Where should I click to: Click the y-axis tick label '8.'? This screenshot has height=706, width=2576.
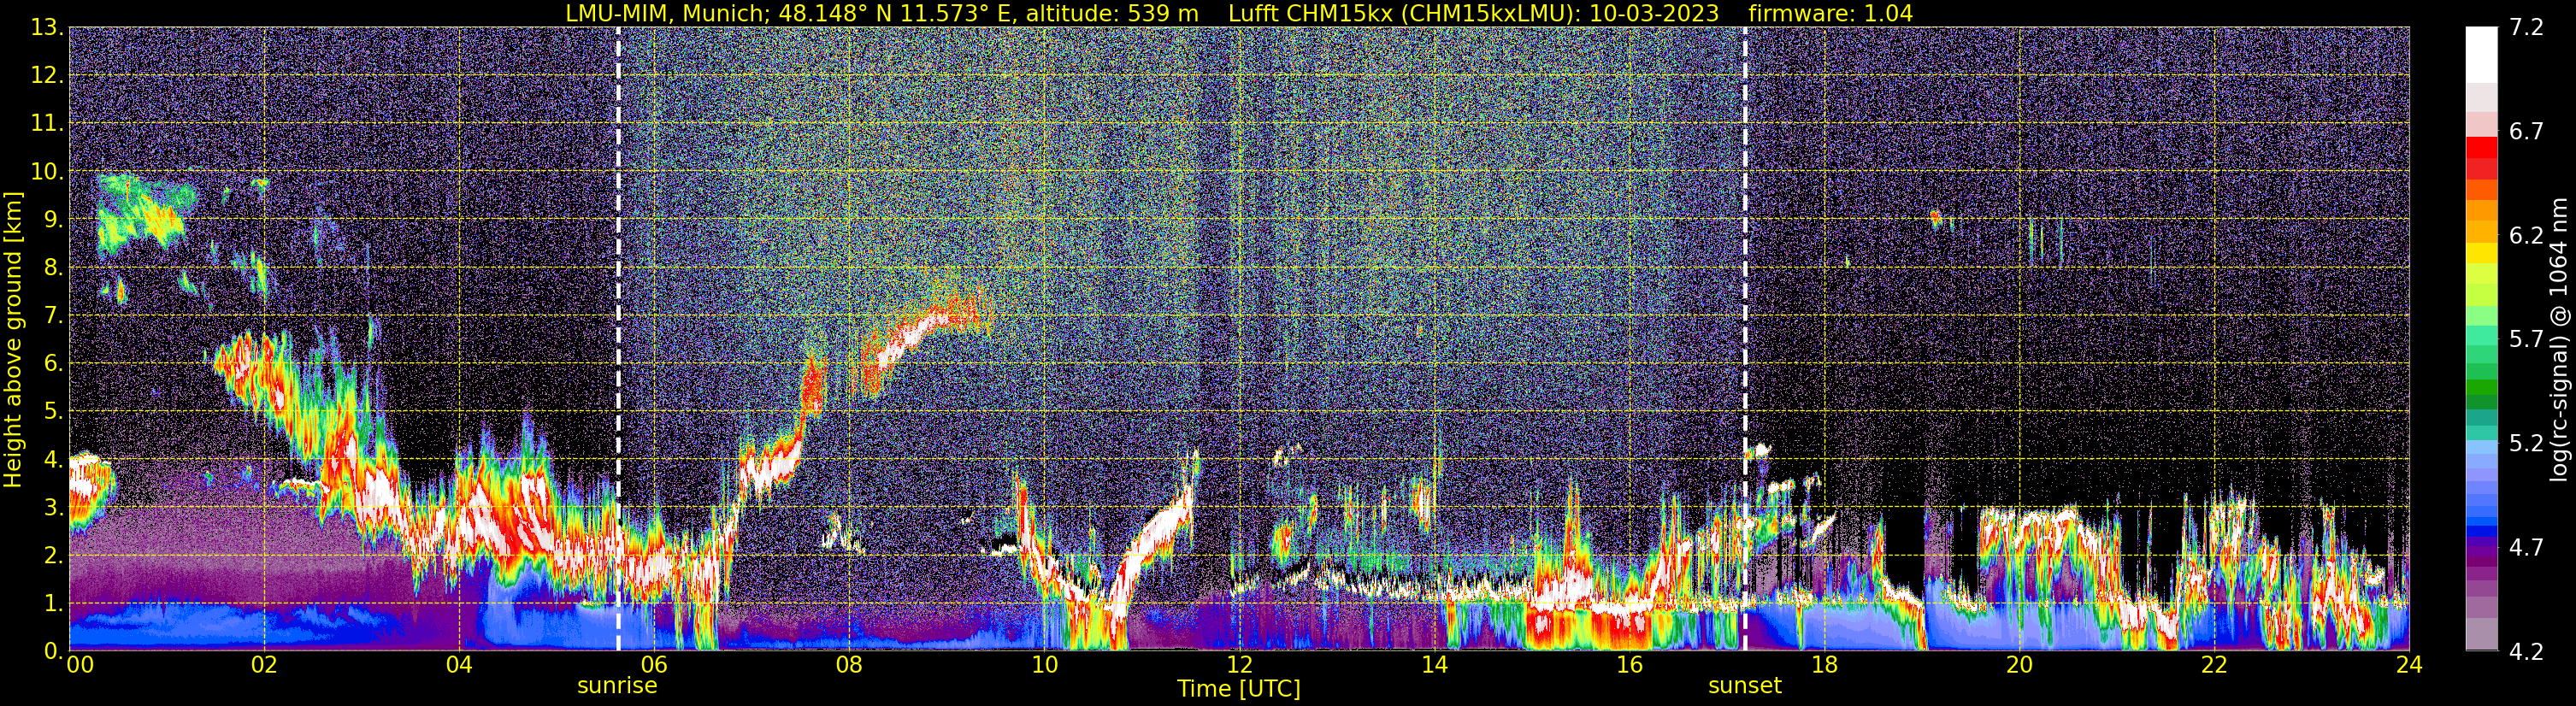[x=53, y=268]
